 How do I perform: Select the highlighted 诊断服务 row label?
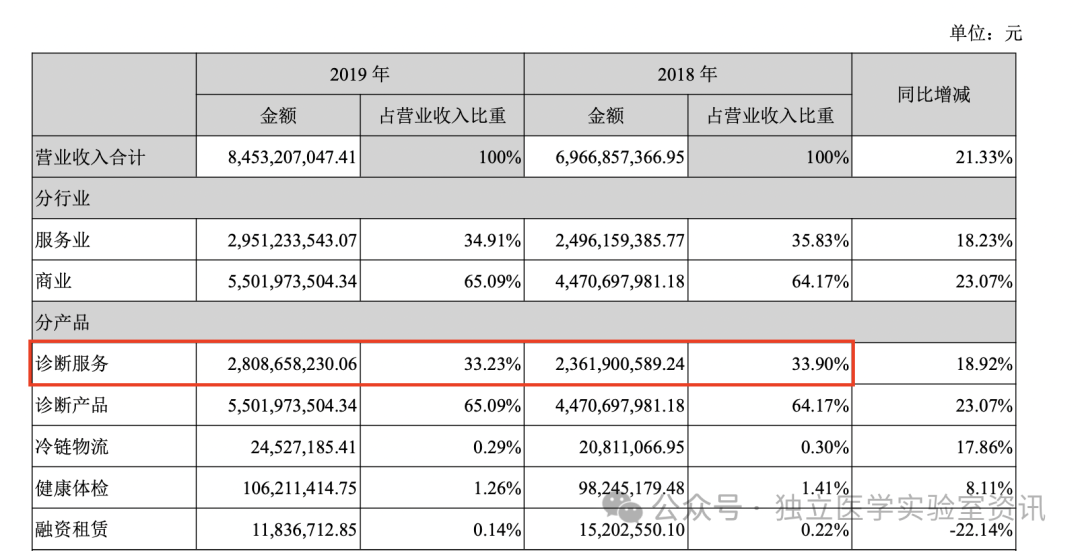(x=72, y=364)
